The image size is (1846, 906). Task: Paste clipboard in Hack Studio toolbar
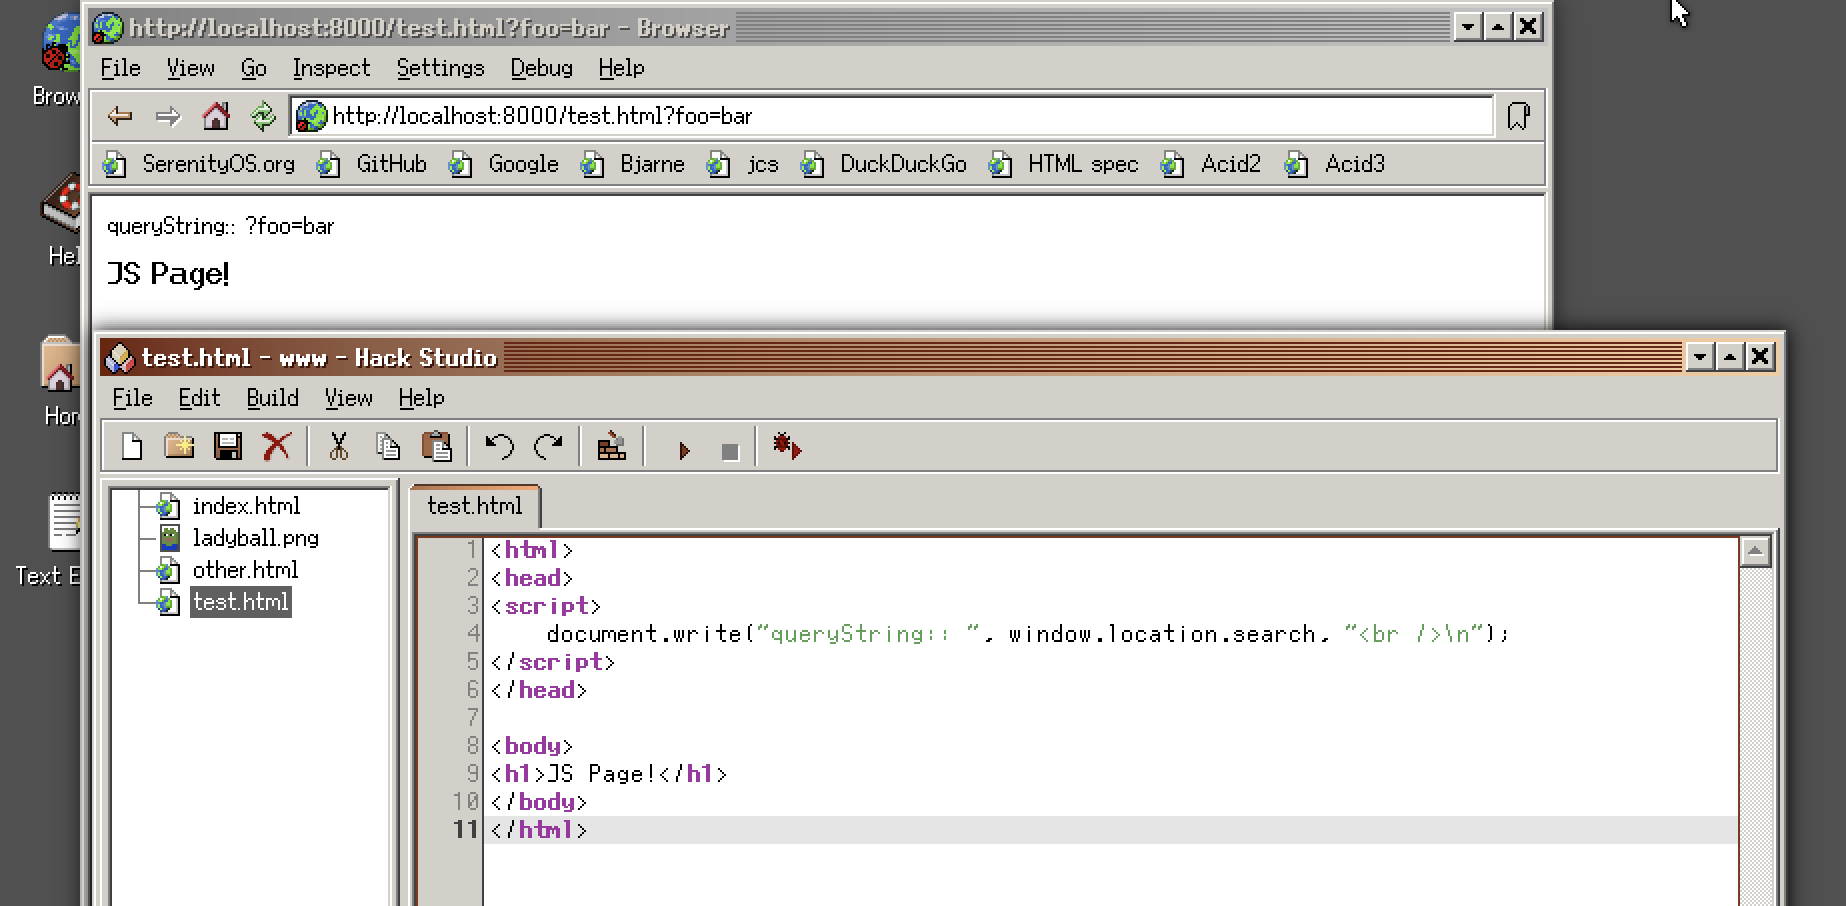[437, 446]
